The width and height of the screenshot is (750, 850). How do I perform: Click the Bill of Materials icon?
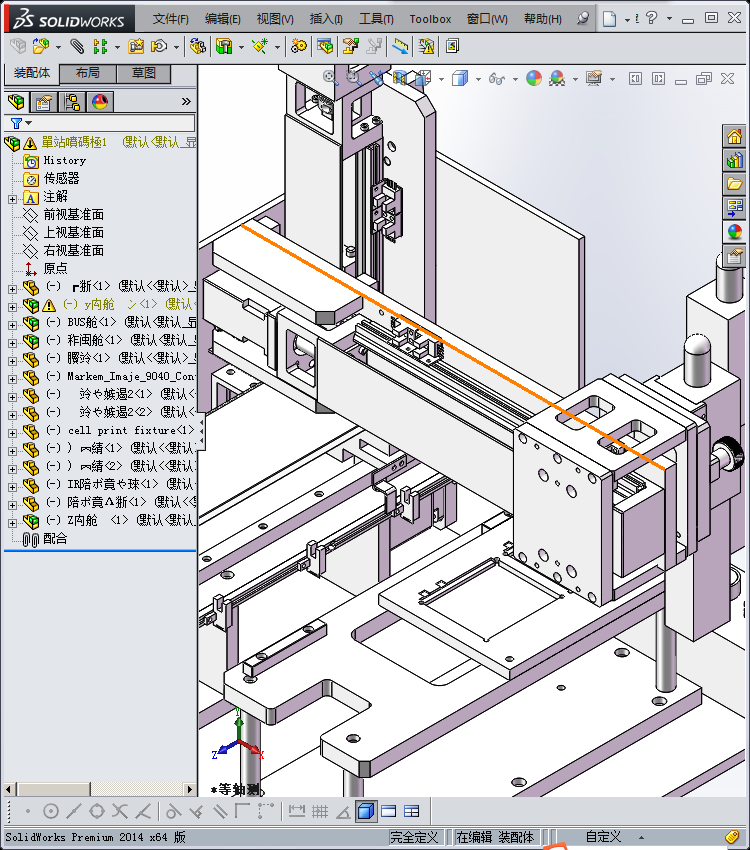[x=325, y=47]
